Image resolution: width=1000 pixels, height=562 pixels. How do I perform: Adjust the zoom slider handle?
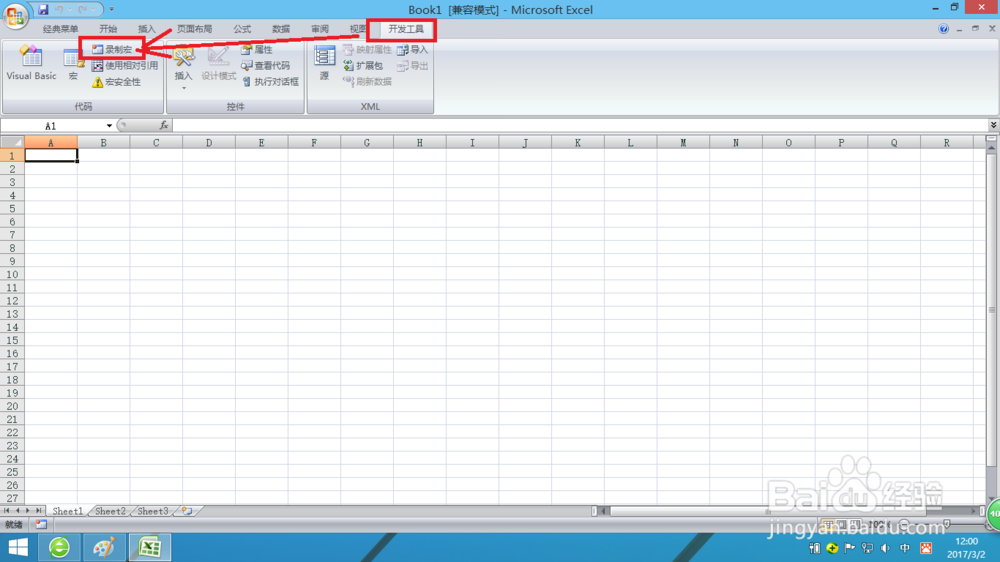pos(946,524)
